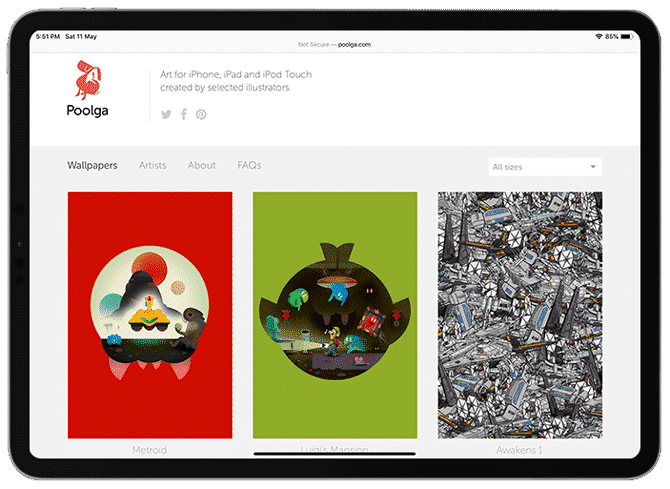The height and width of the screenshot is (489, 670).
Task: Open the red Metroid wallpaper thumbnail
Action: pyautogui.click(x=150, y=315)
